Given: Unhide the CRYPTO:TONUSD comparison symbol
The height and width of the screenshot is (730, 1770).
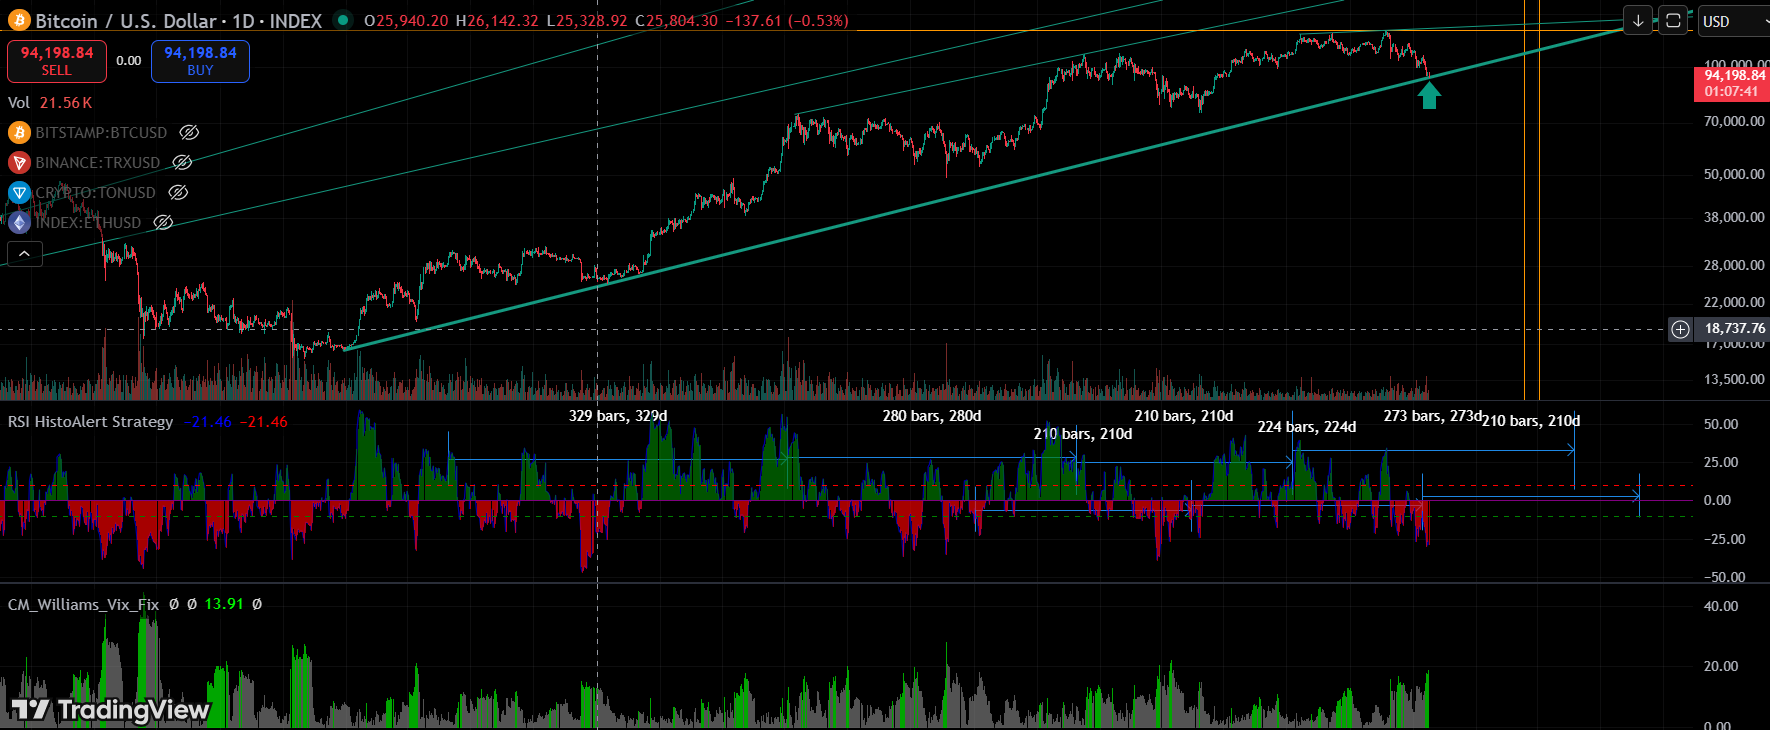Looking at the screenshot, I should (178, 193).
